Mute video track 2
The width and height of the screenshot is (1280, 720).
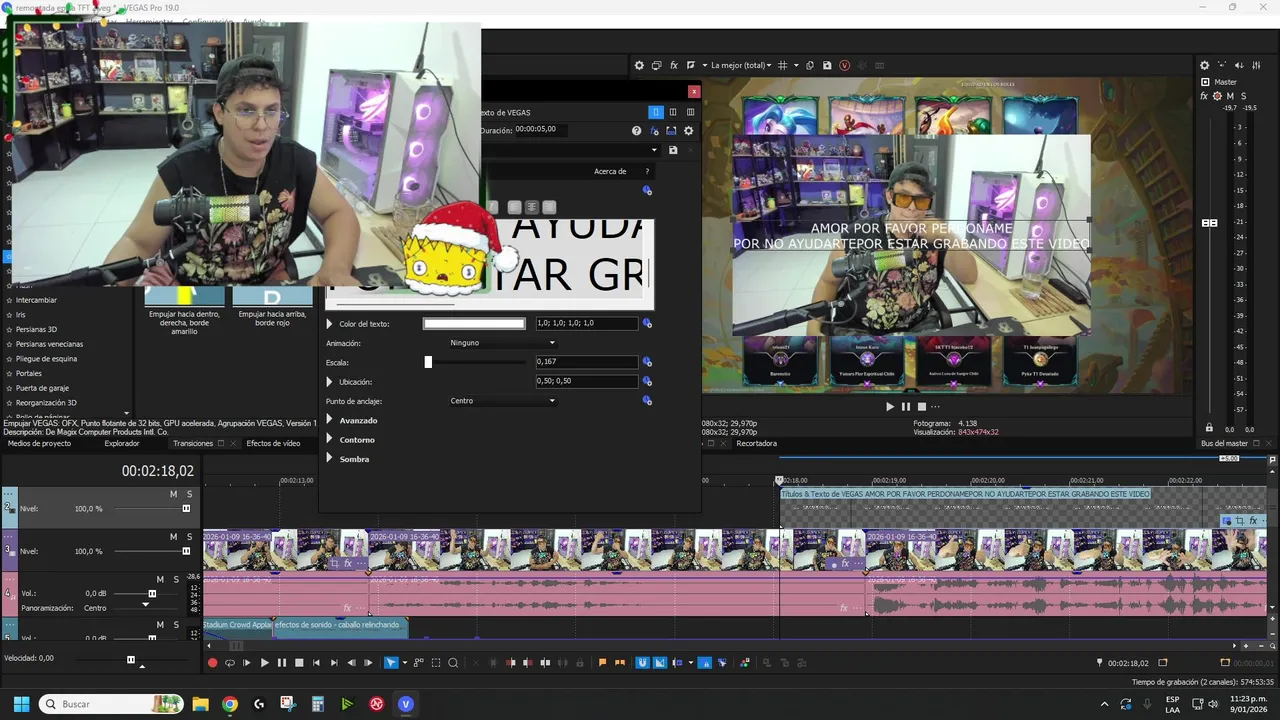(173, 494)
